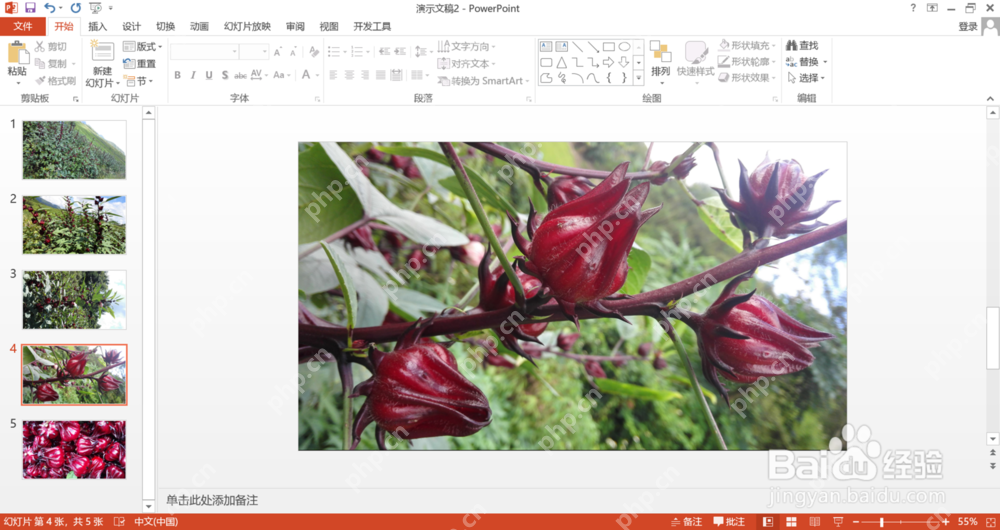Viewport: 1000px width, 530px height.
Task: Redo the action in quick access toolbar
Action: pyautogui.click(x=76, y=8)
